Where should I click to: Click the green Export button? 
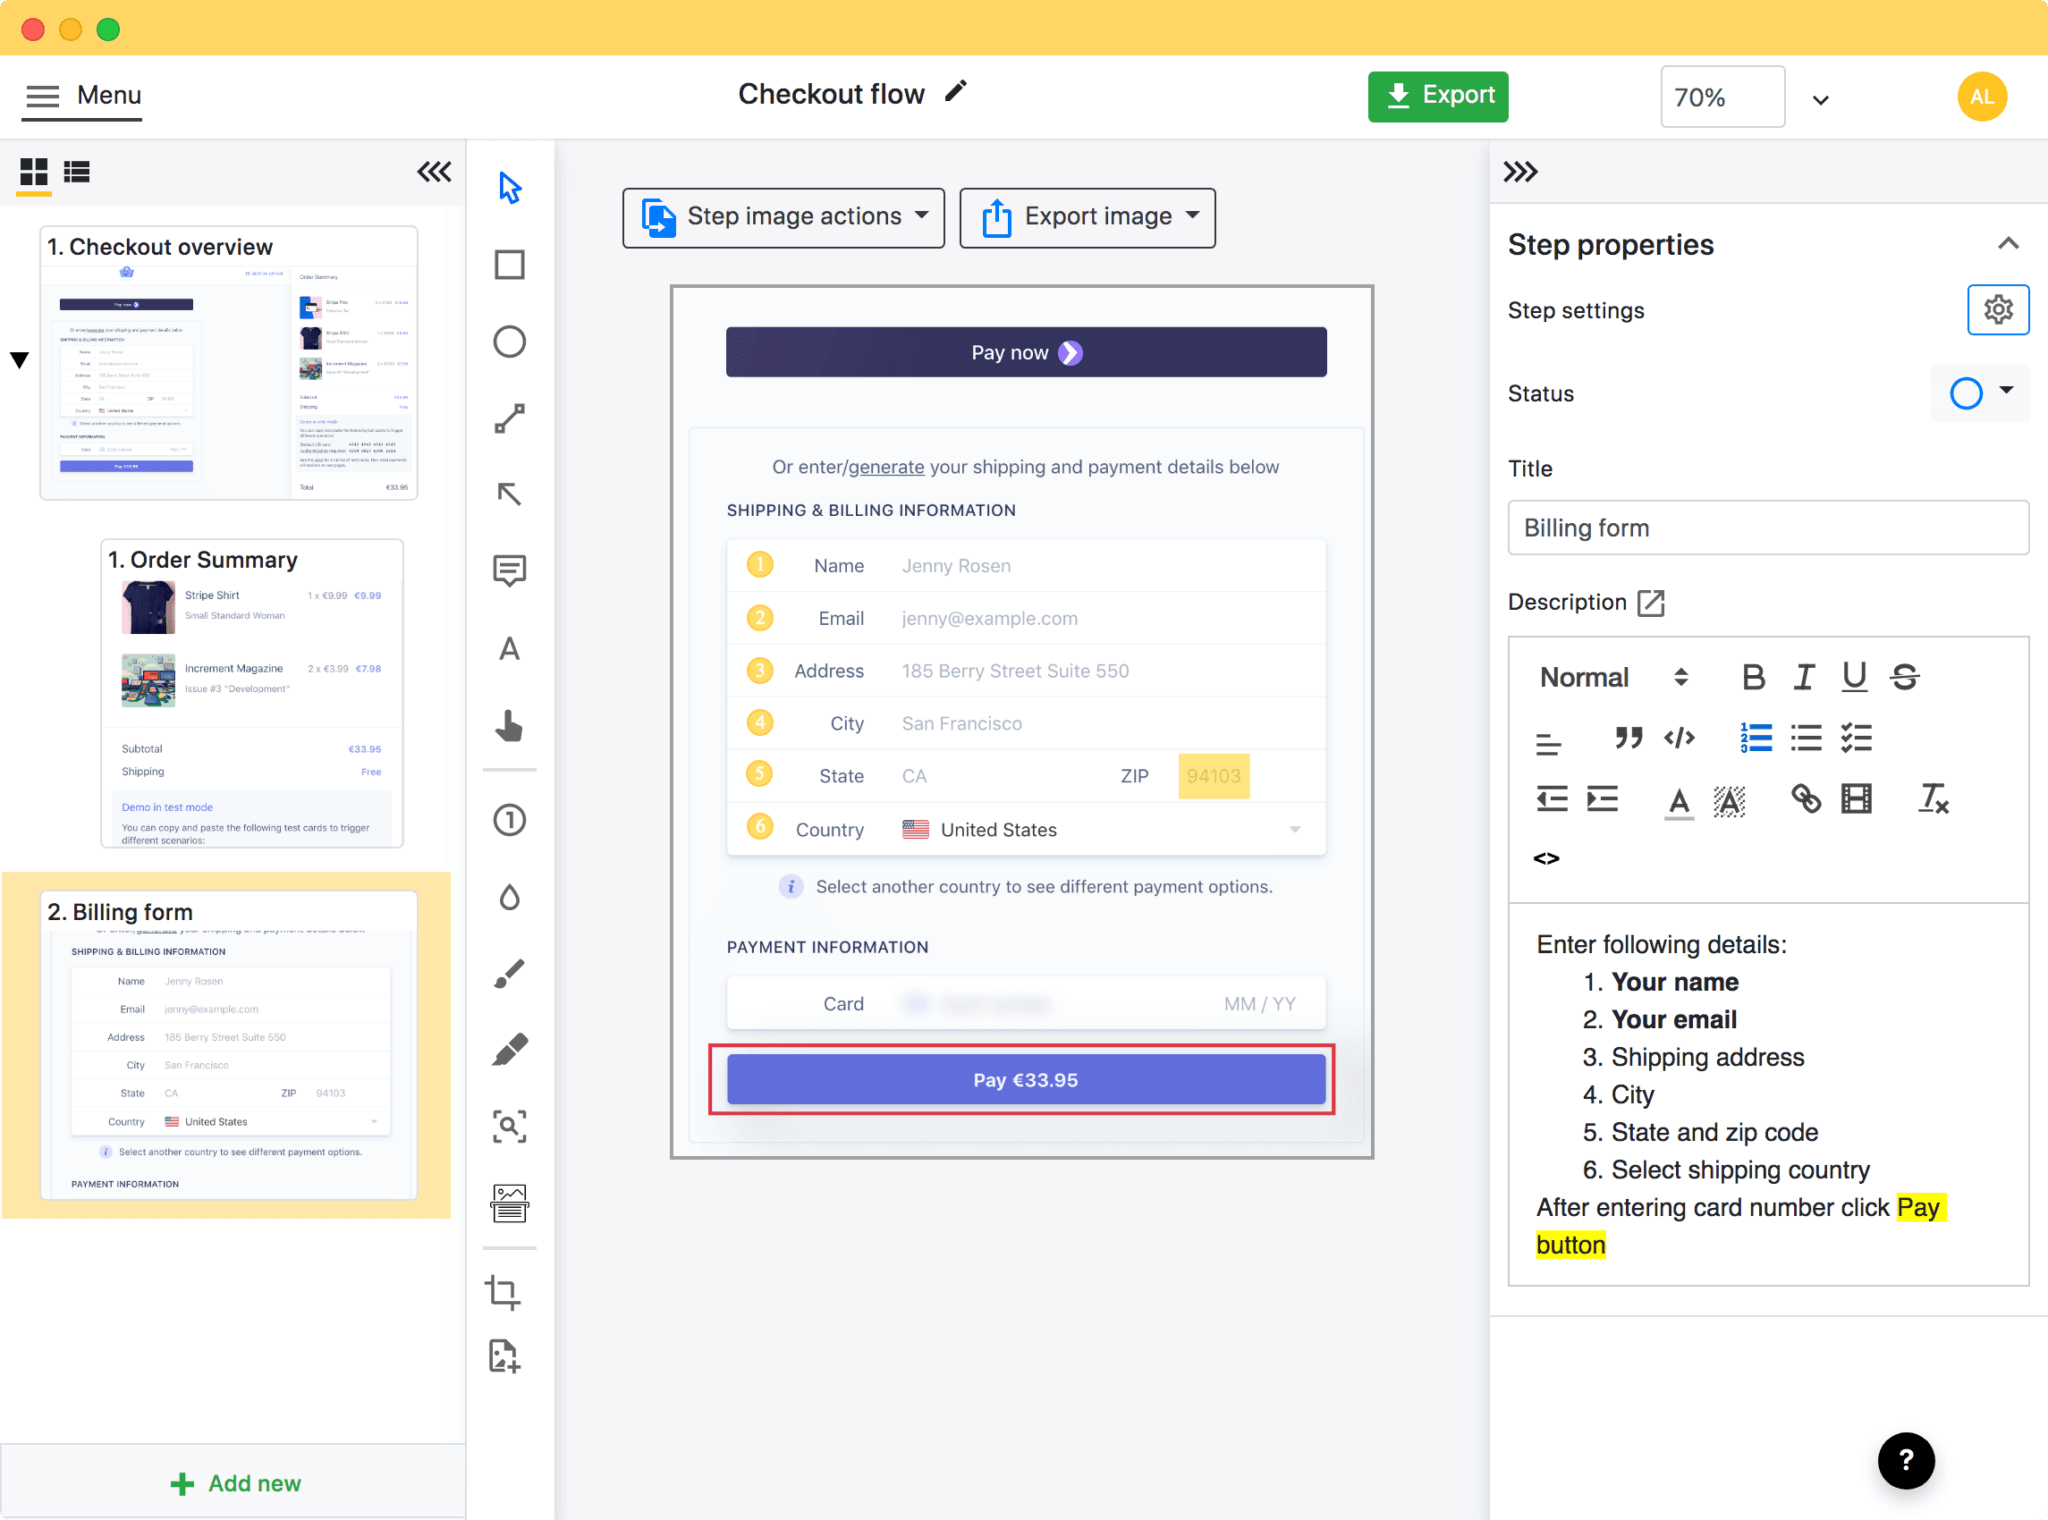click(1438, 96)
